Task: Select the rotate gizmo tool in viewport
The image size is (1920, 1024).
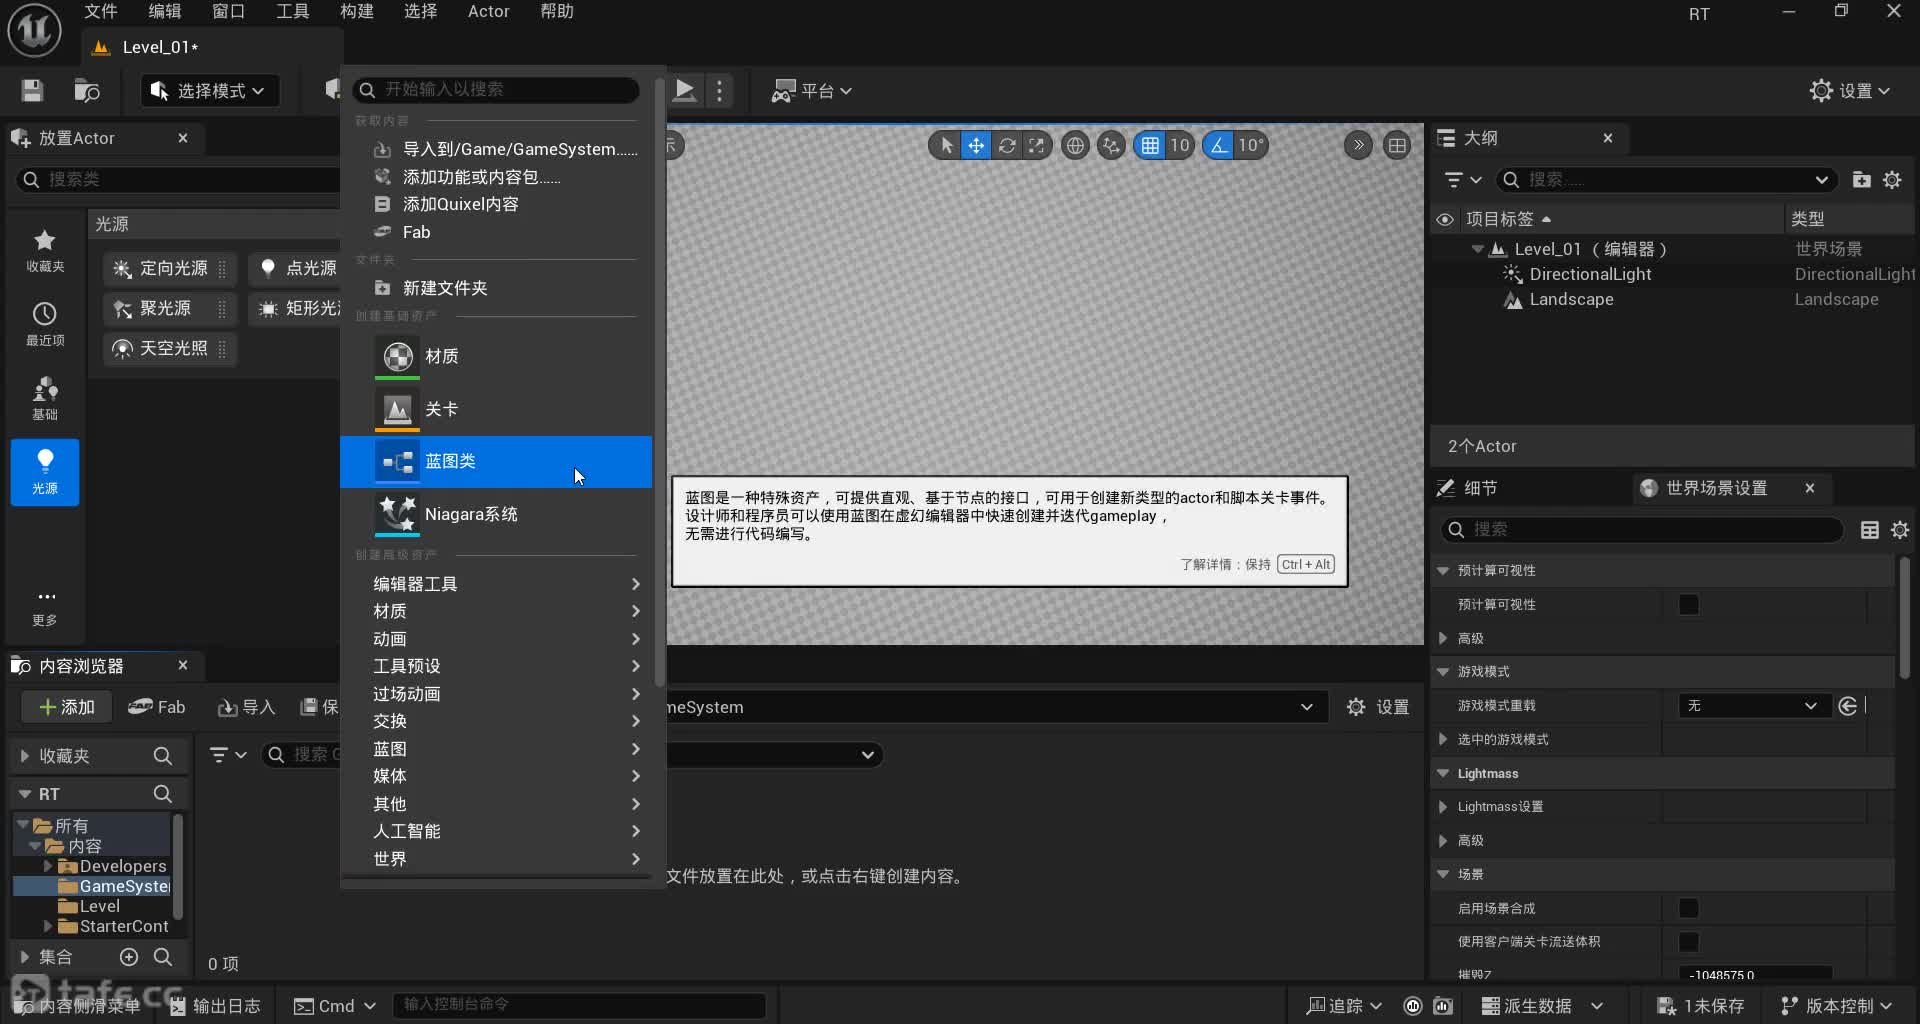Action: click(x=1007, y=146)
